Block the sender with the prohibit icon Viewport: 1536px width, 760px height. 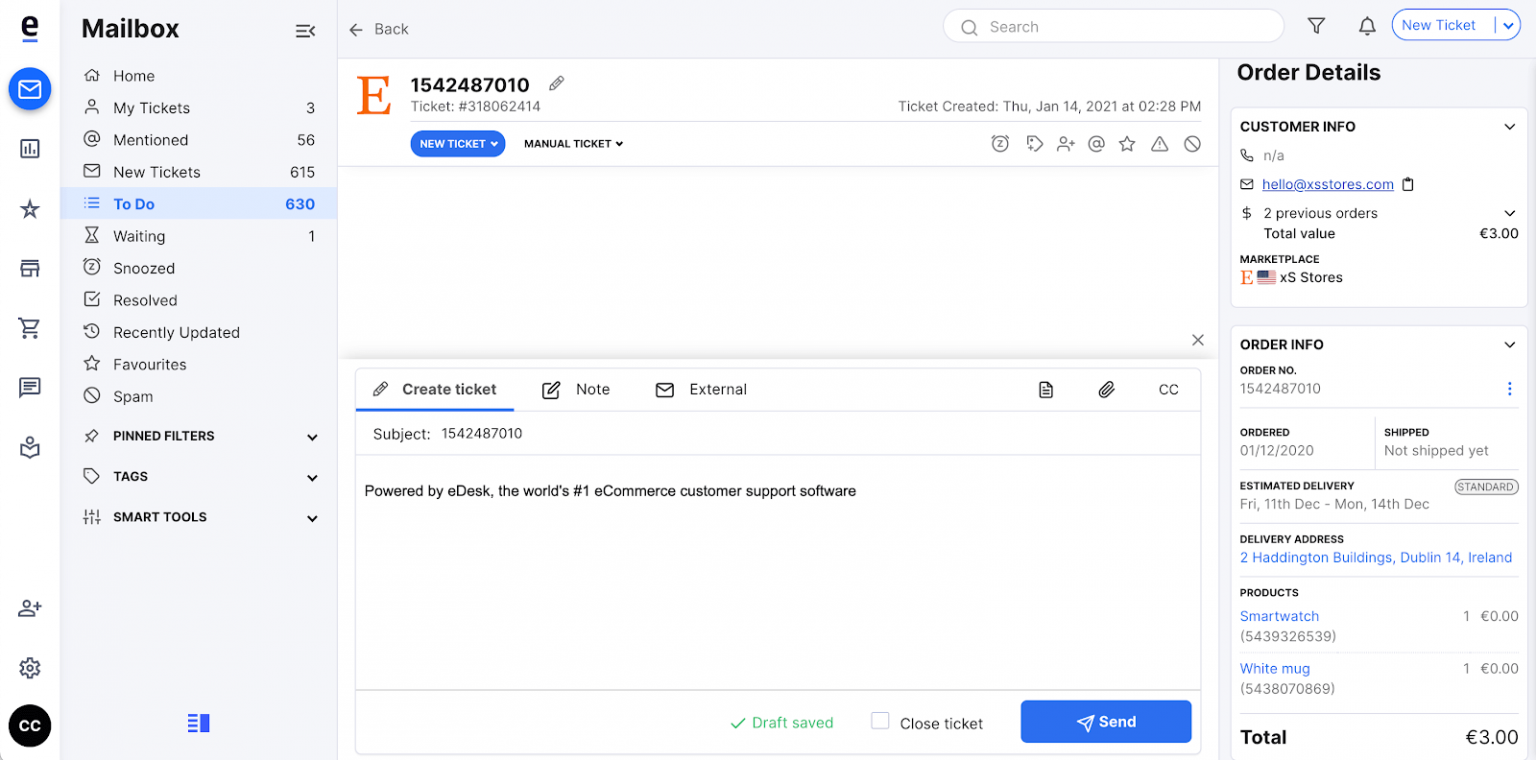coord(1191,143)
